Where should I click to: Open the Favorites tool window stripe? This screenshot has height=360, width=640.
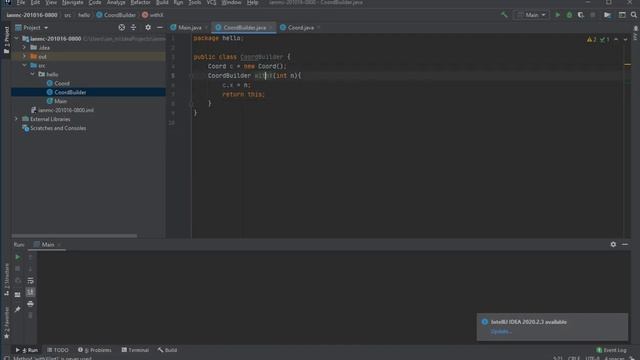pos(7,322)
